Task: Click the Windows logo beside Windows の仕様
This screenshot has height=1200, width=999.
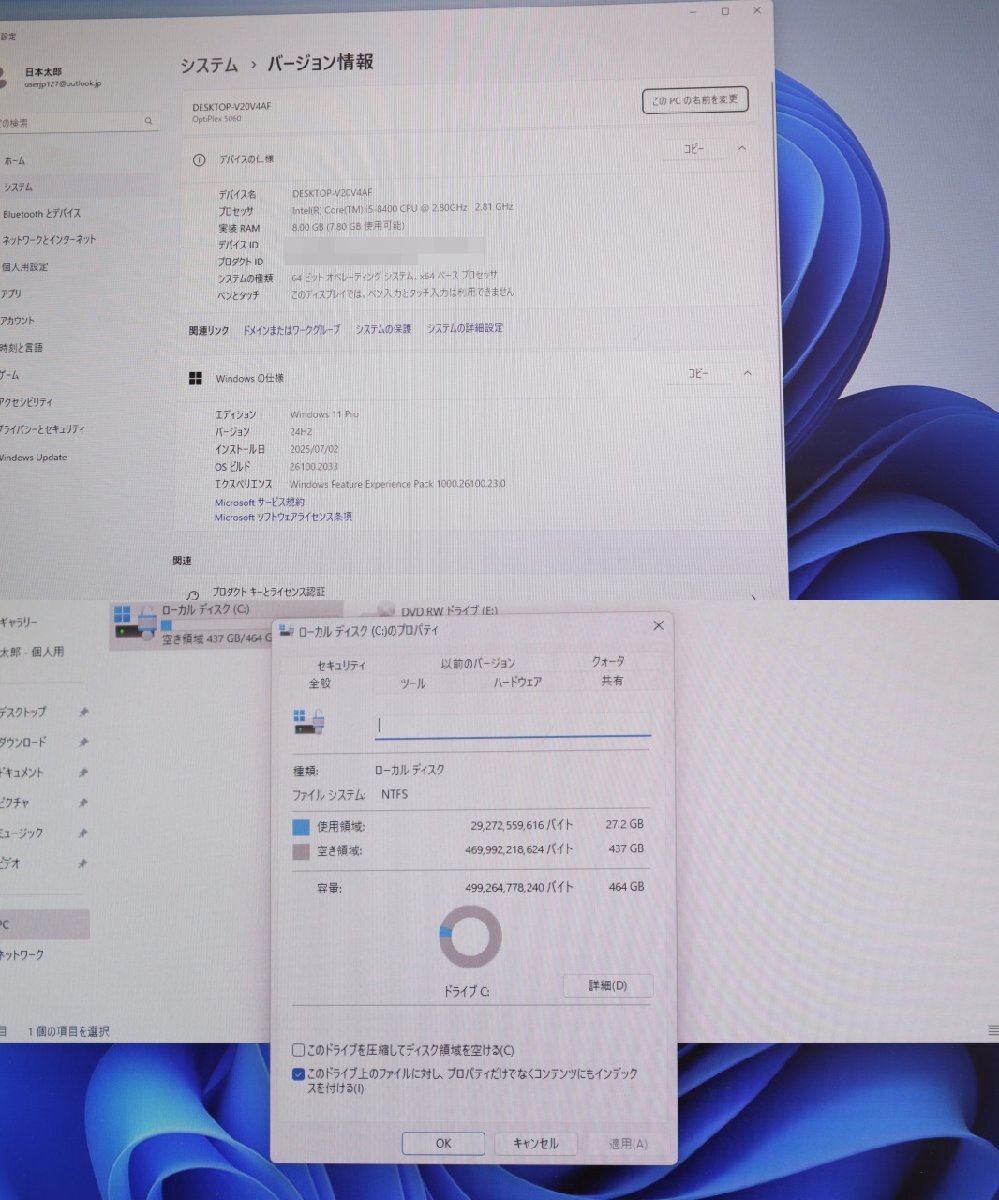Action: 196,378
